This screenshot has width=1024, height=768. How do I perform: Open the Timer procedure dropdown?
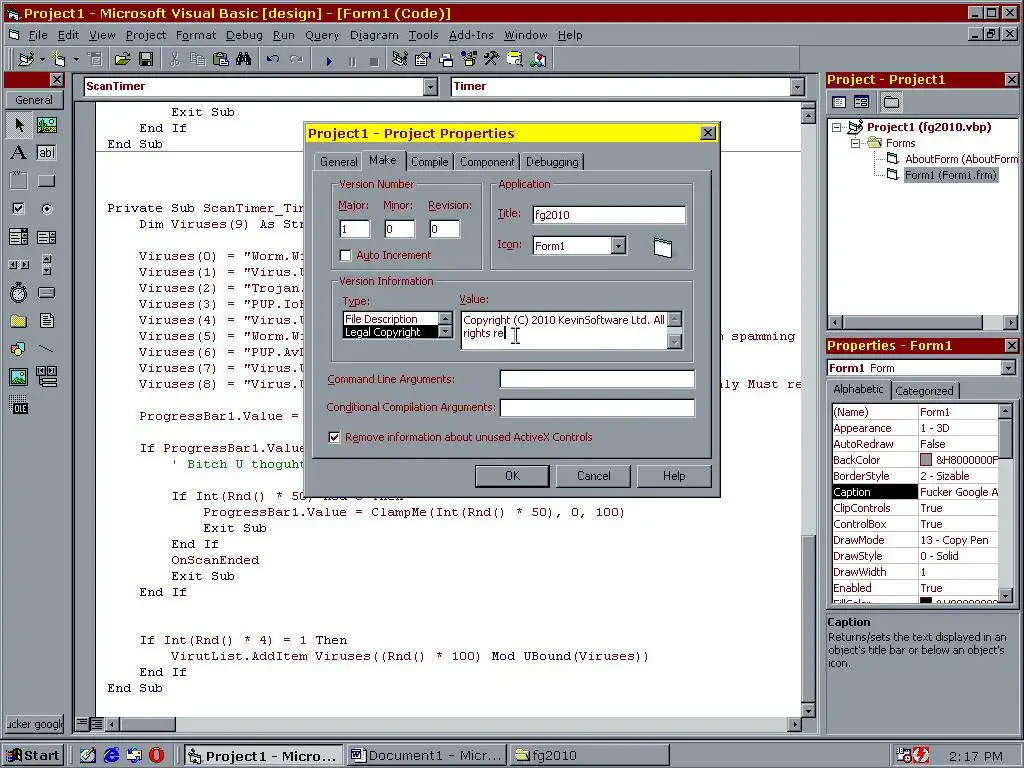[x=797, y=86]
